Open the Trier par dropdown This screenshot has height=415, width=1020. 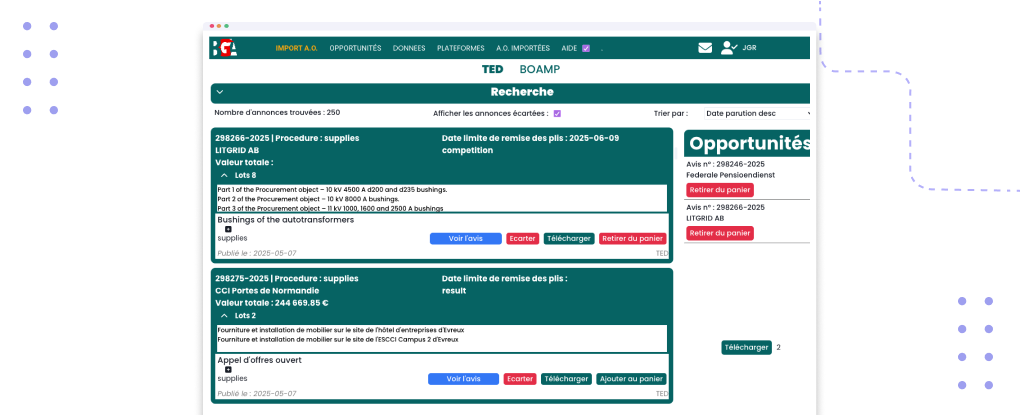[758, 113]
